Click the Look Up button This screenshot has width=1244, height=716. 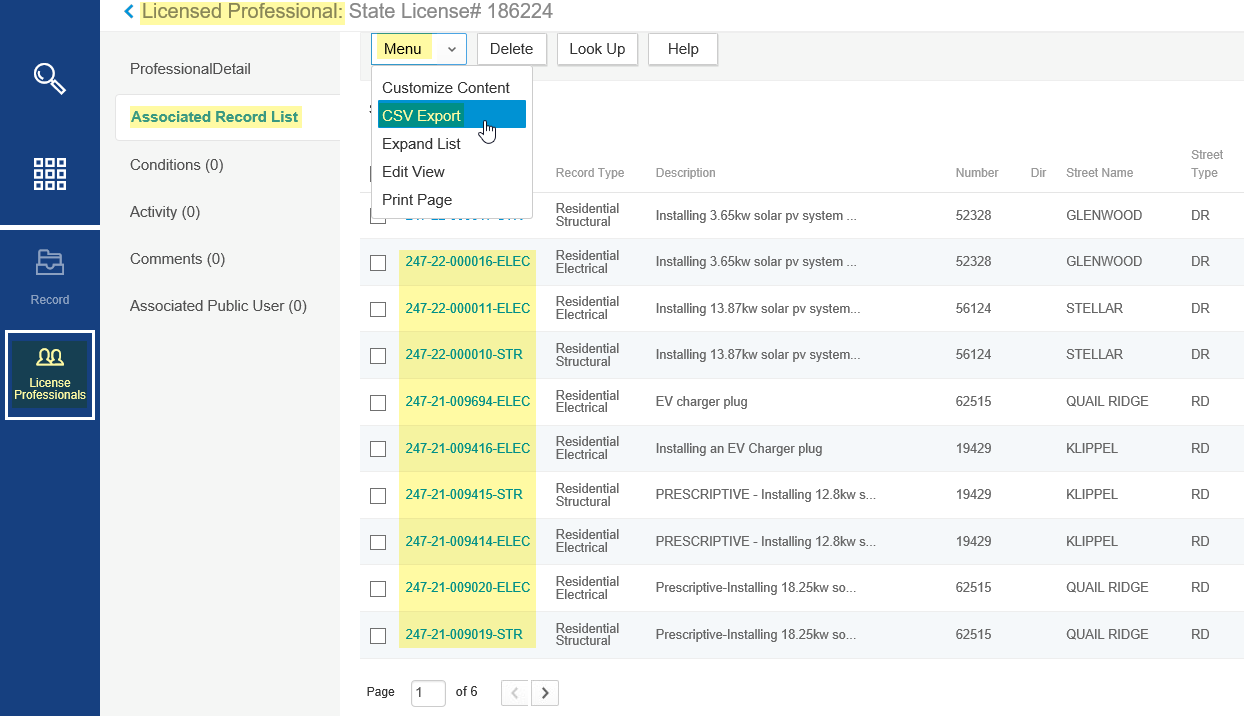coord(597,49)
